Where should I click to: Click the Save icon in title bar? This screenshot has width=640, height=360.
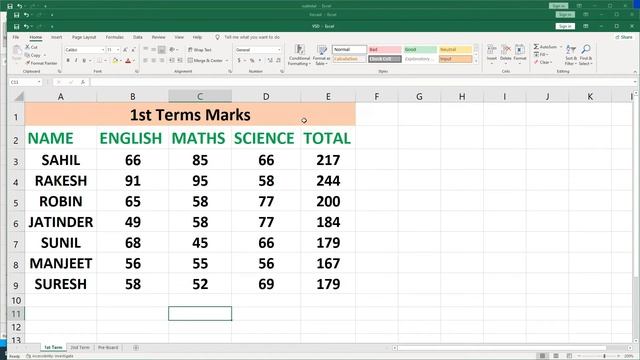[16, 27]
